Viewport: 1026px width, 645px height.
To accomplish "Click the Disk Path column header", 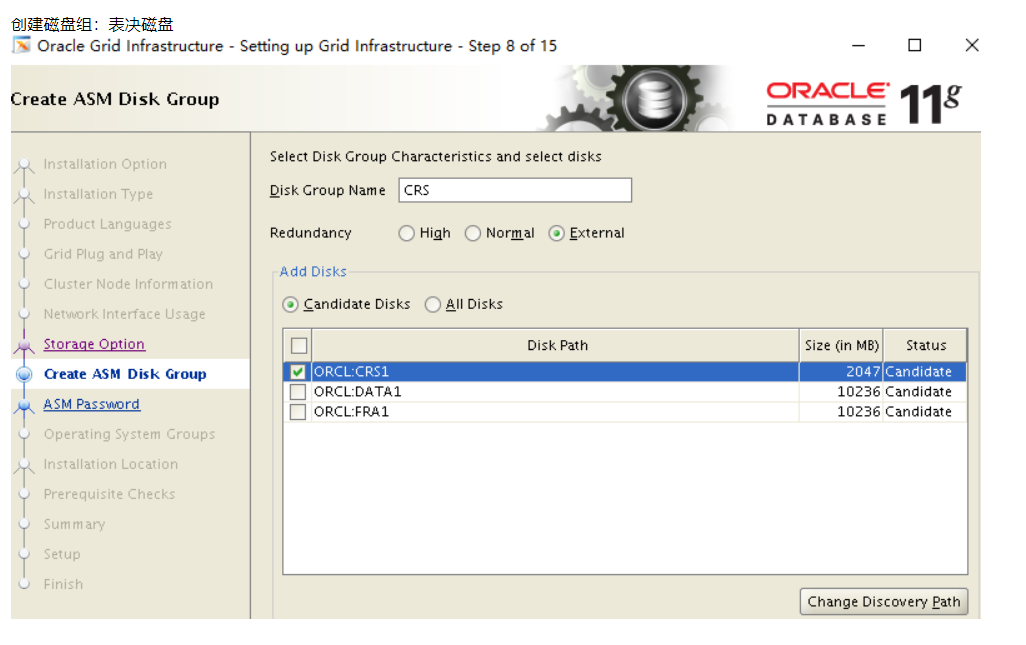I will pos(556,345).
